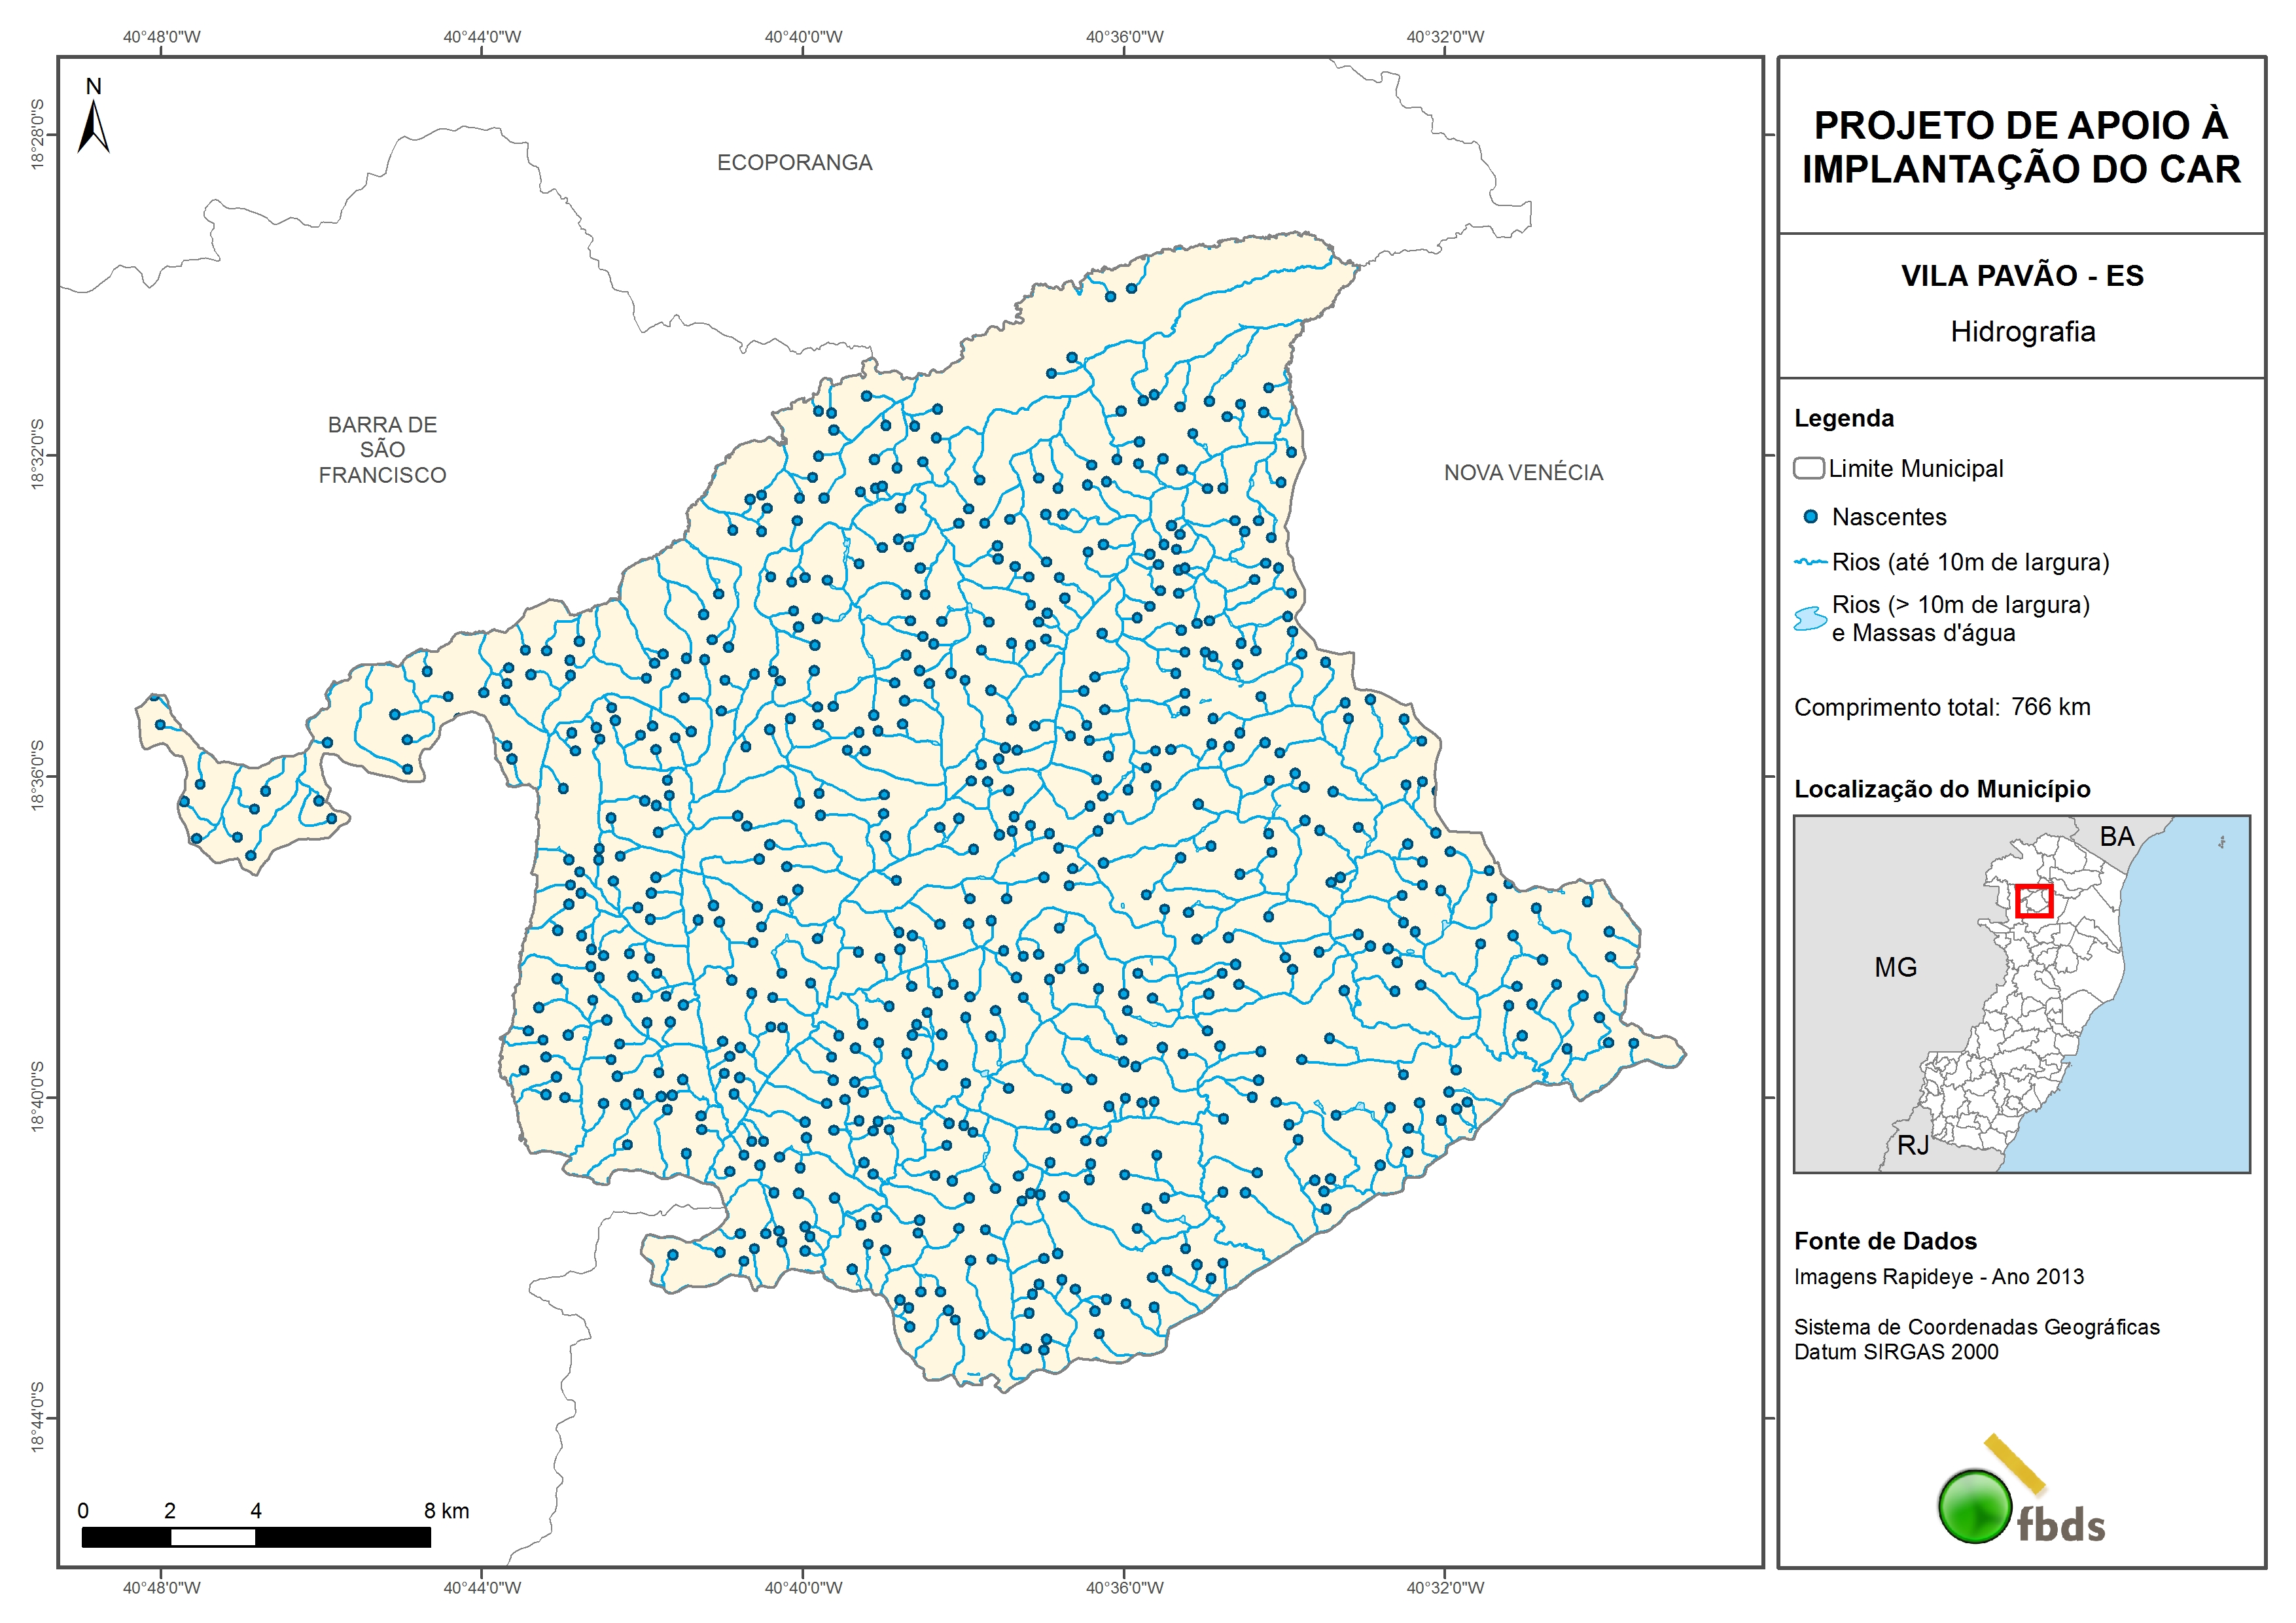Viewport: 2296px width, 1623px height.
Task: Click the BARRA DE SÃO FRANCISCO label
Action: click(x=382, y=450)
